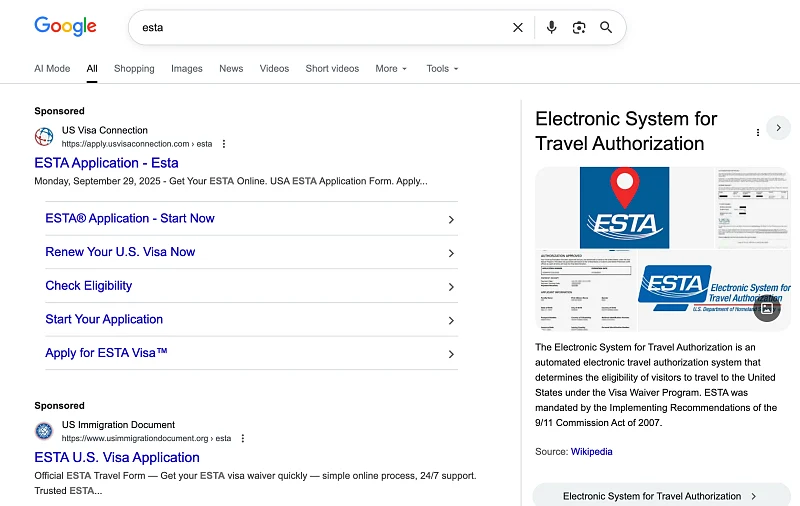Image resolution: width=800 pixels, height=506 pixels.
Task: Switch to the Videos tab
Action: pyautogui.click(x=274, y=68)
